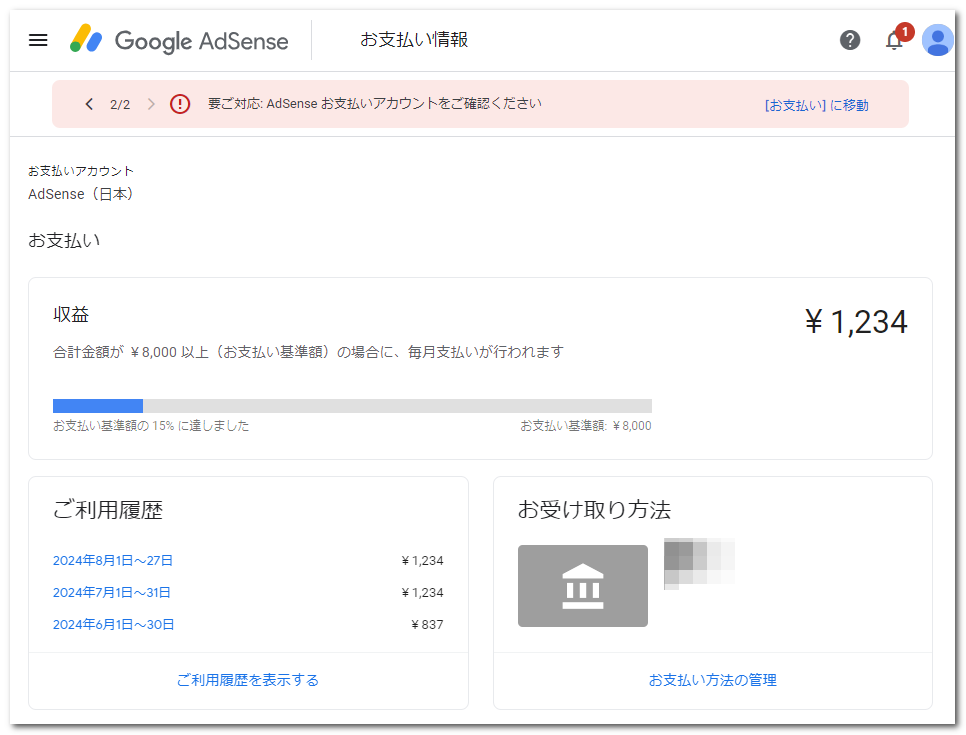
Task: Click お支払い基準額: ¥8,000 label
Action: pos(586,426)
